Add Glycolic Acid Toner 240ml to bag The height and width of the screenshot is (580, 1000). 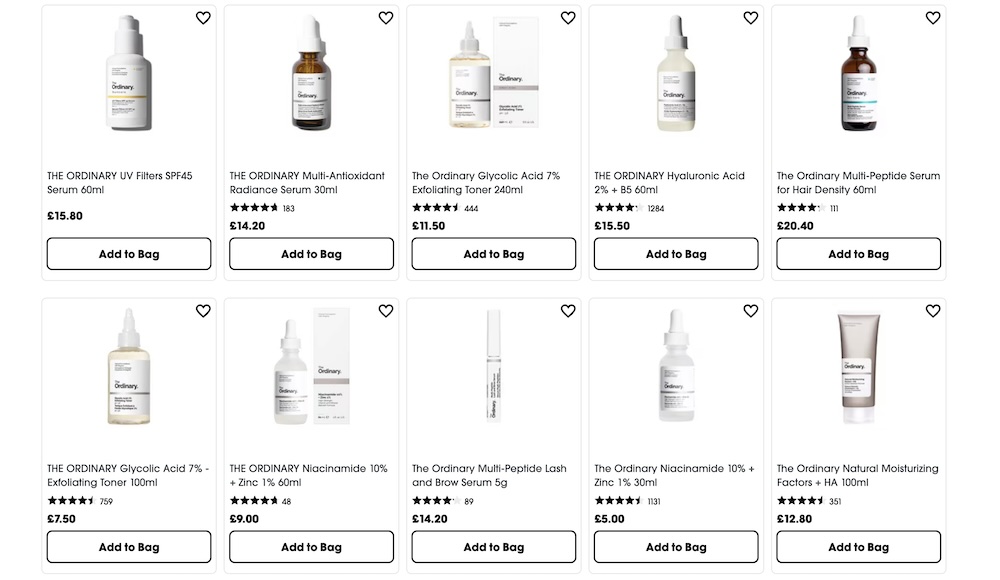pyautogui.click(x=493, y=253)
